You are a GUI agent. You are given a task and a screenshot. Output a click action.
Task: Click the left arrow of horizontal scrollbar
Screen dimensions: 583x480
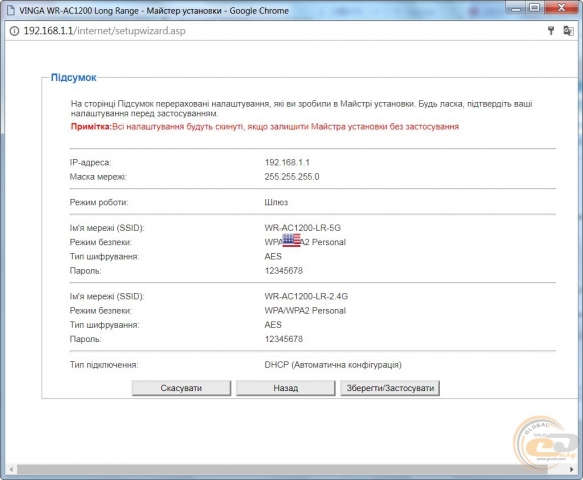(x=11, y=469)
